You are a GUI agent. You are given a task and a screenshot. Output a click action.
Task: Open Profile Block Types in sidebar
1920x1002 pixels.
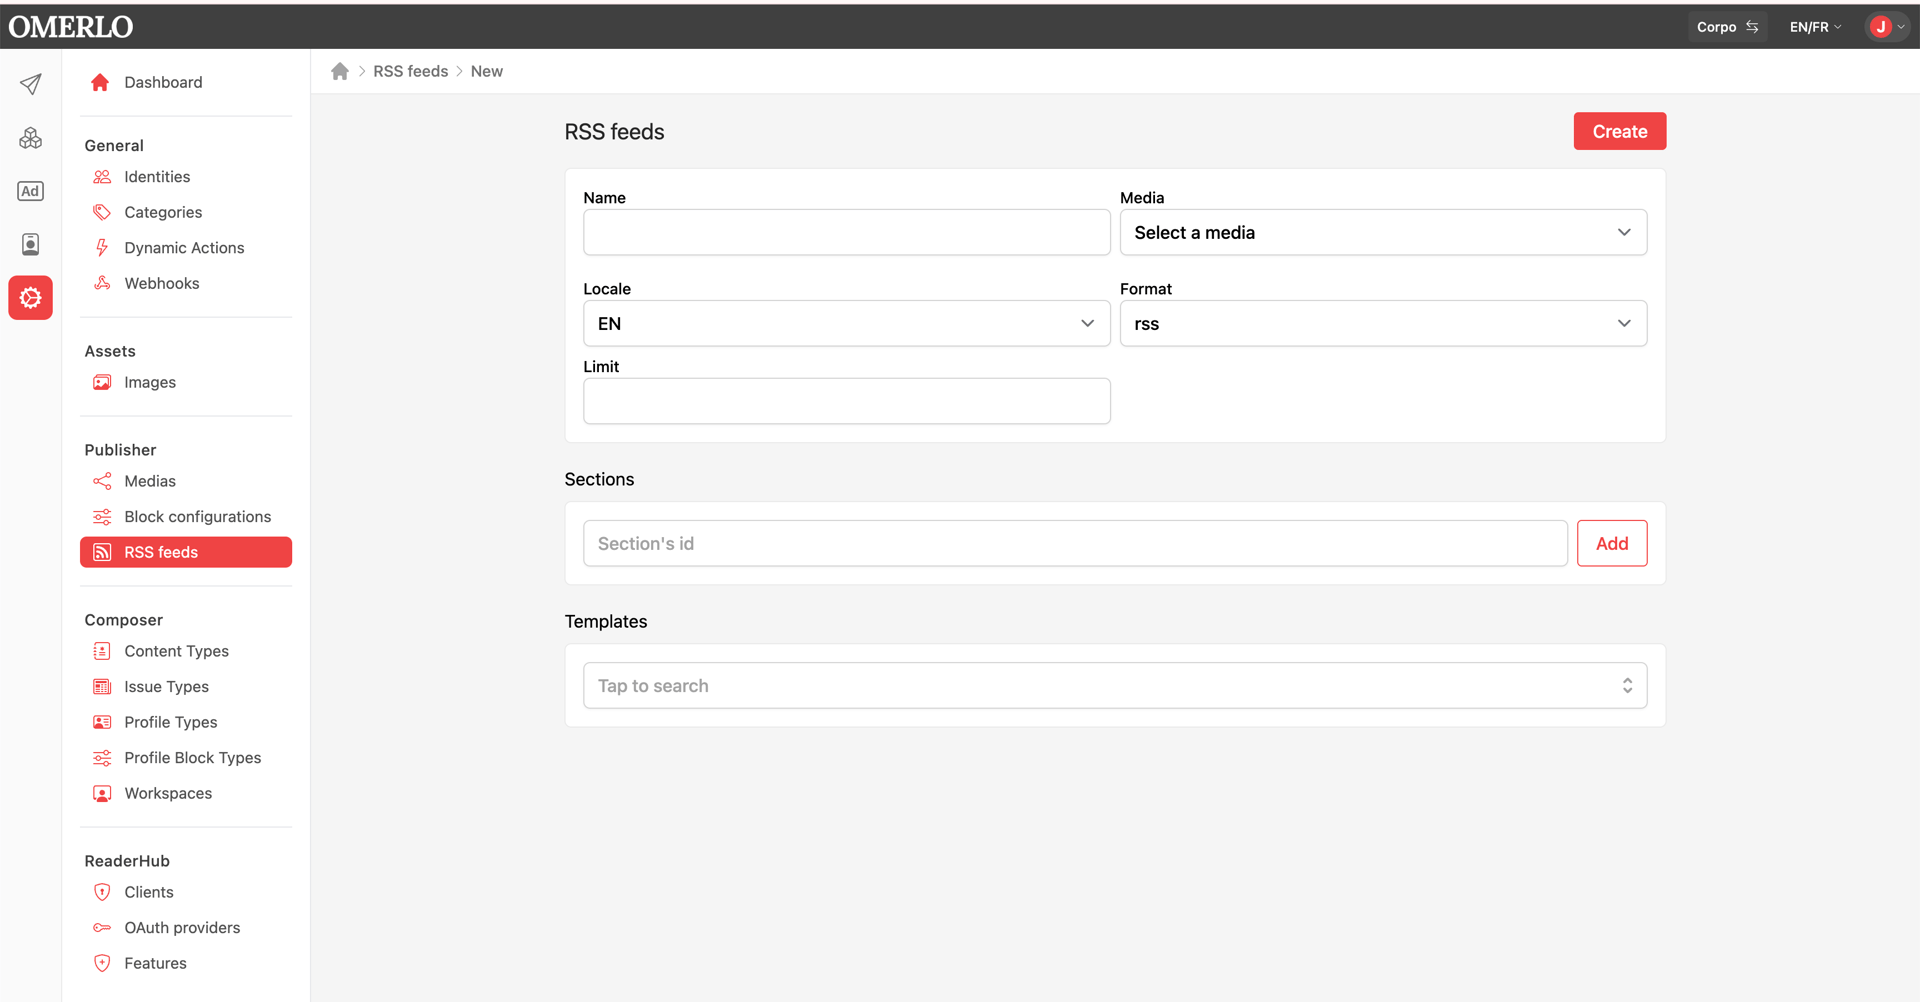[x=192, y=758]
